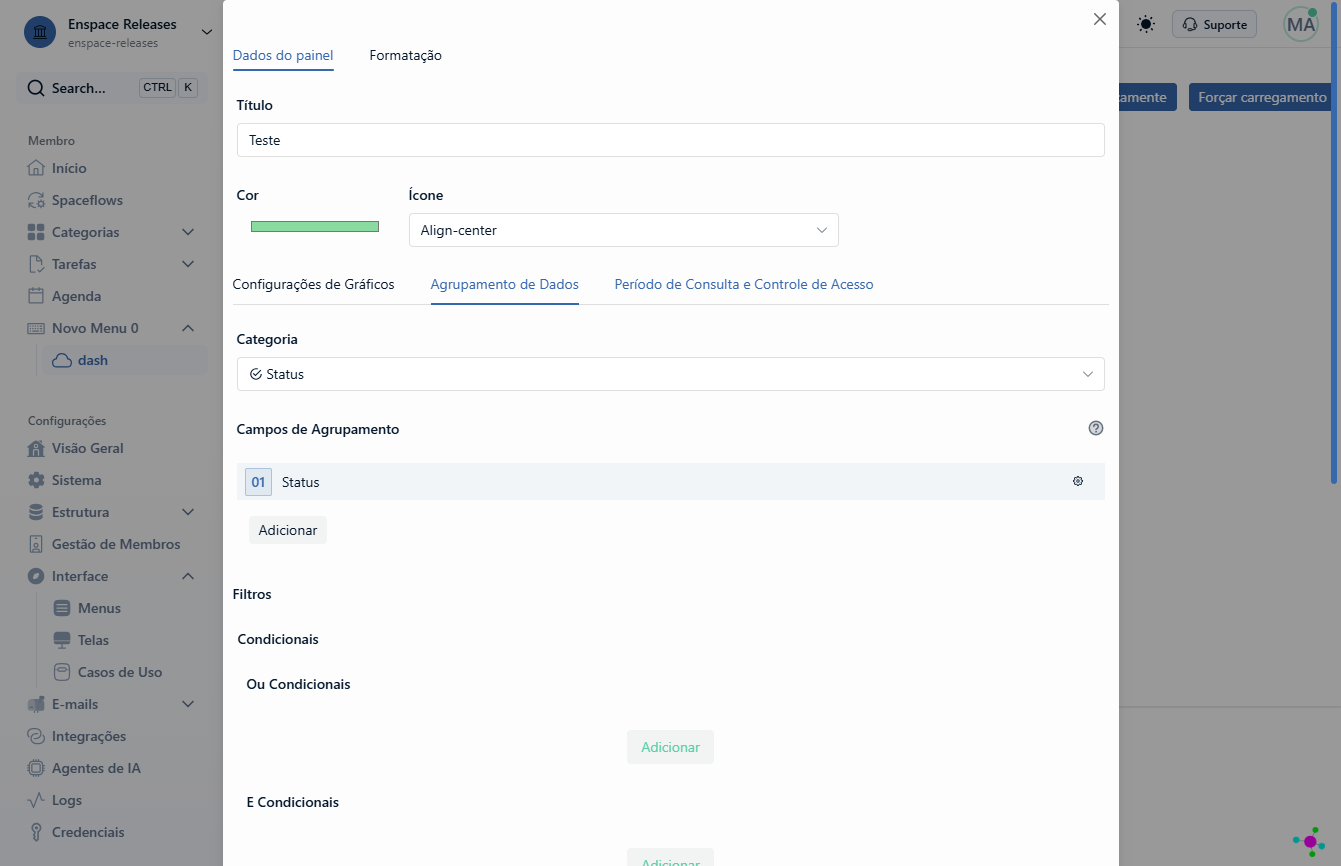Collapse the Novo Menu 0 section

(x=188, y=328)
